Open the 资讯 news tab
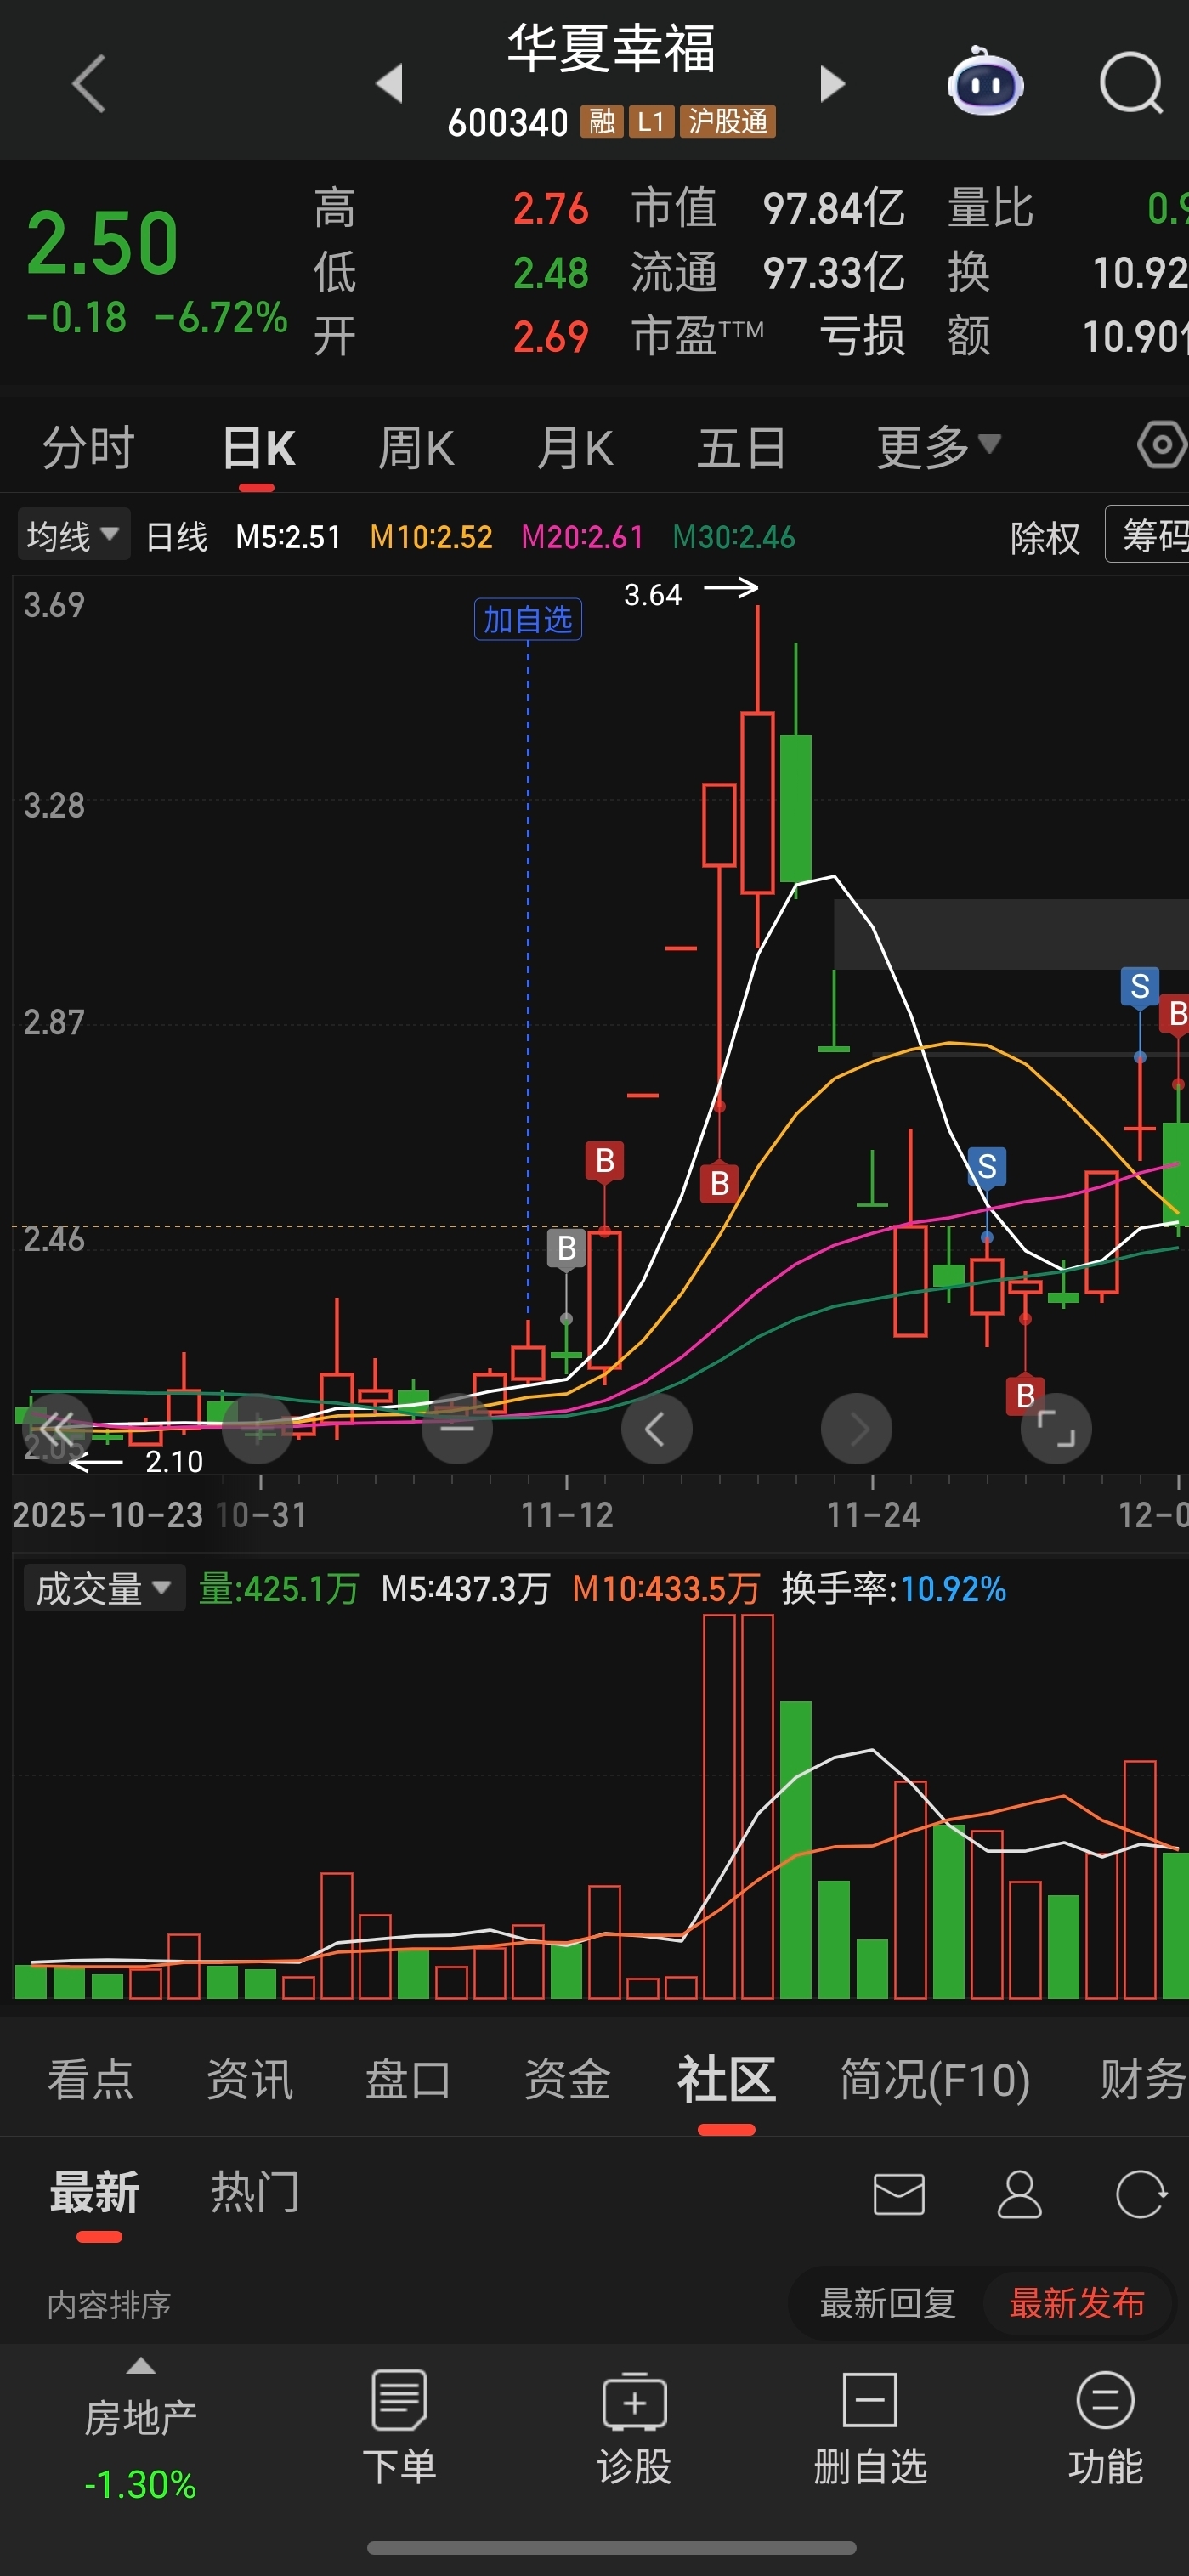 pyautogui.click(x=250, y=2079)
